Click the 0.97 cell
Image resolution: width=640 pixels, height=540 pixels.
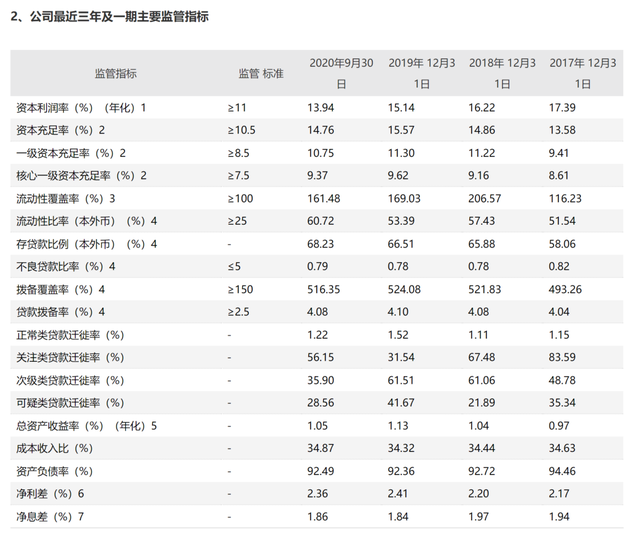click(x=559, y=426)
